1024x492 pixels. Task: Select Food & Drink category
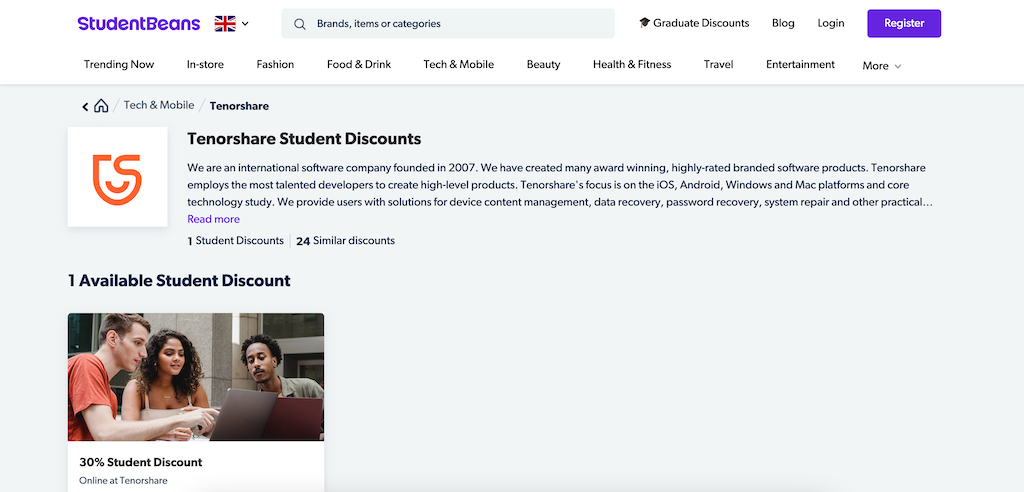tap(358, 65)
